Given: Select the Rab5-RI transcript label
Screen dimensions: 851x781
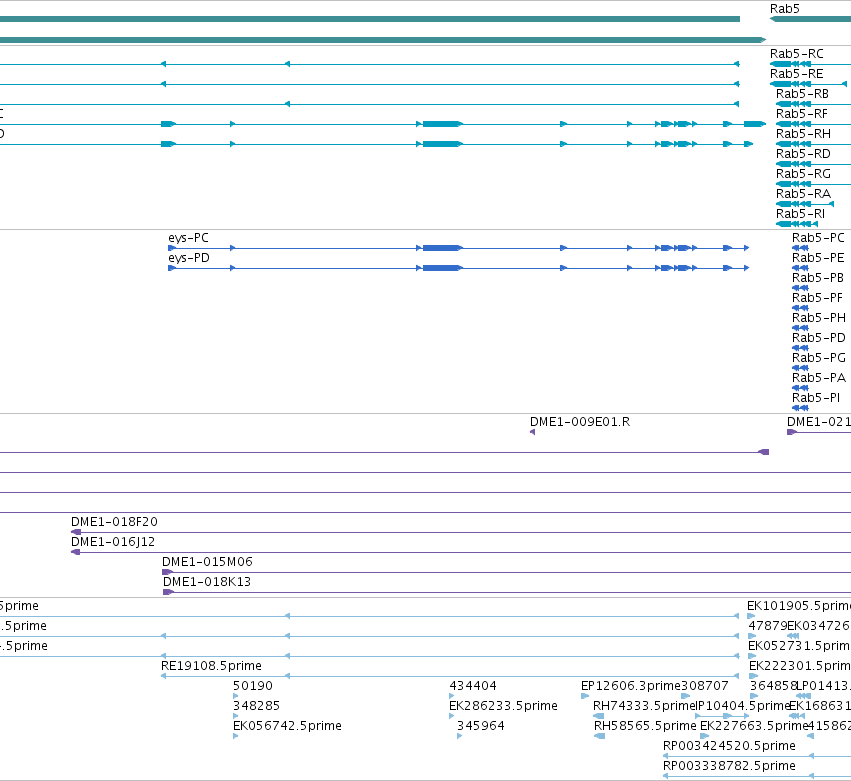Looking at the screenshot, I should [x=800, y=214].
